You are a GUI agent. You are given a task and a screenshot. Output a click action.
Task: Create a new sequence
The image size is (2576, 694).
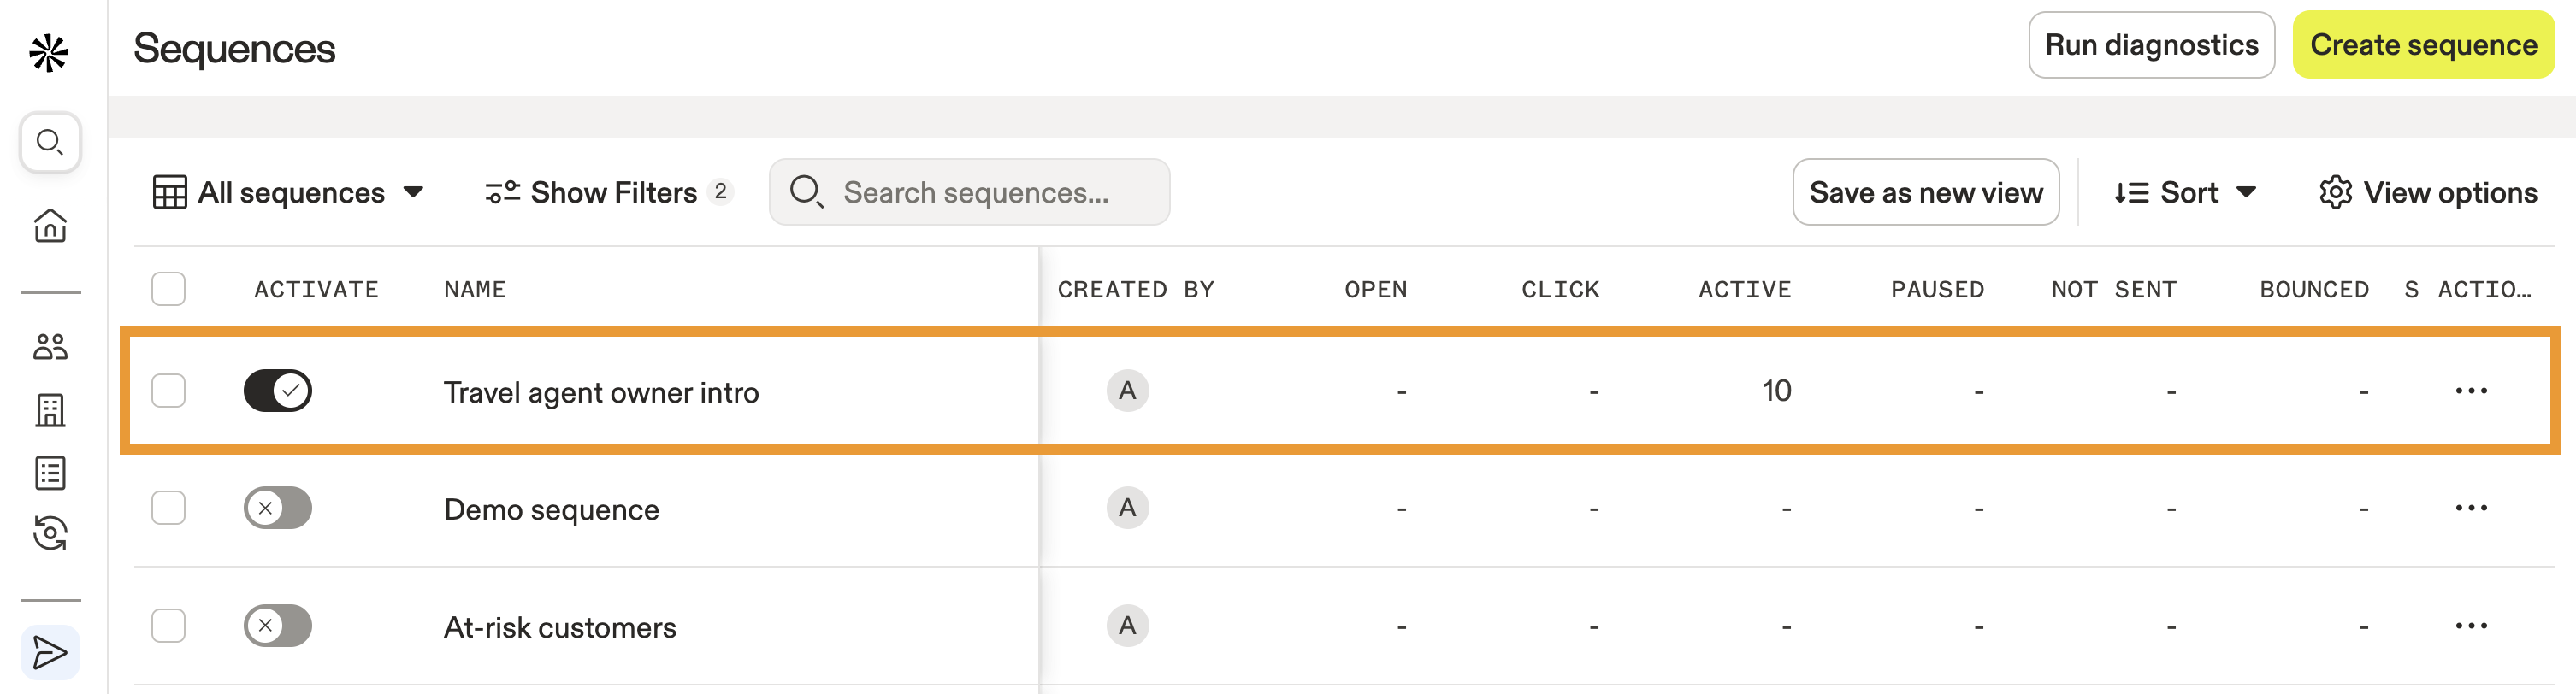2424,45
